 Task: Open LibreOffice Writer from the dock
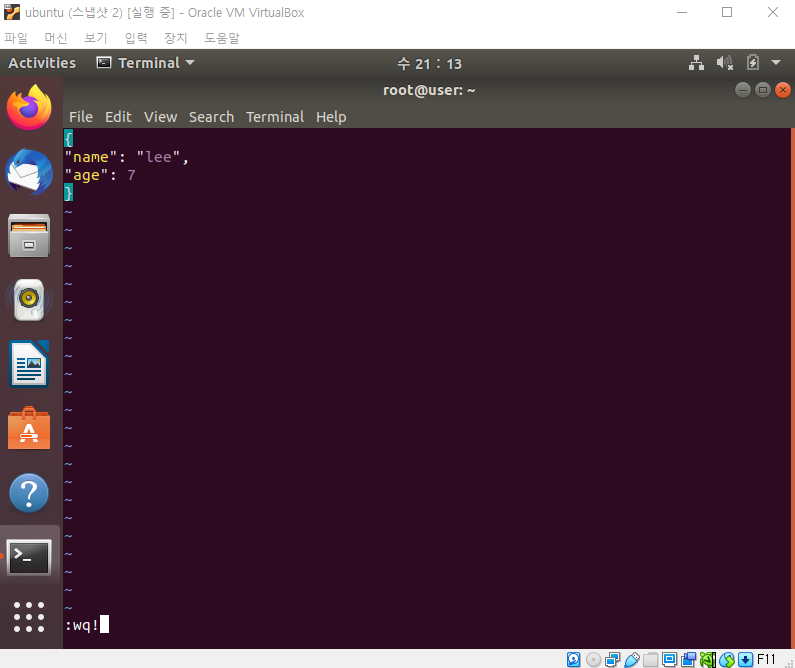pyautogui.click(x=29, y=364)
